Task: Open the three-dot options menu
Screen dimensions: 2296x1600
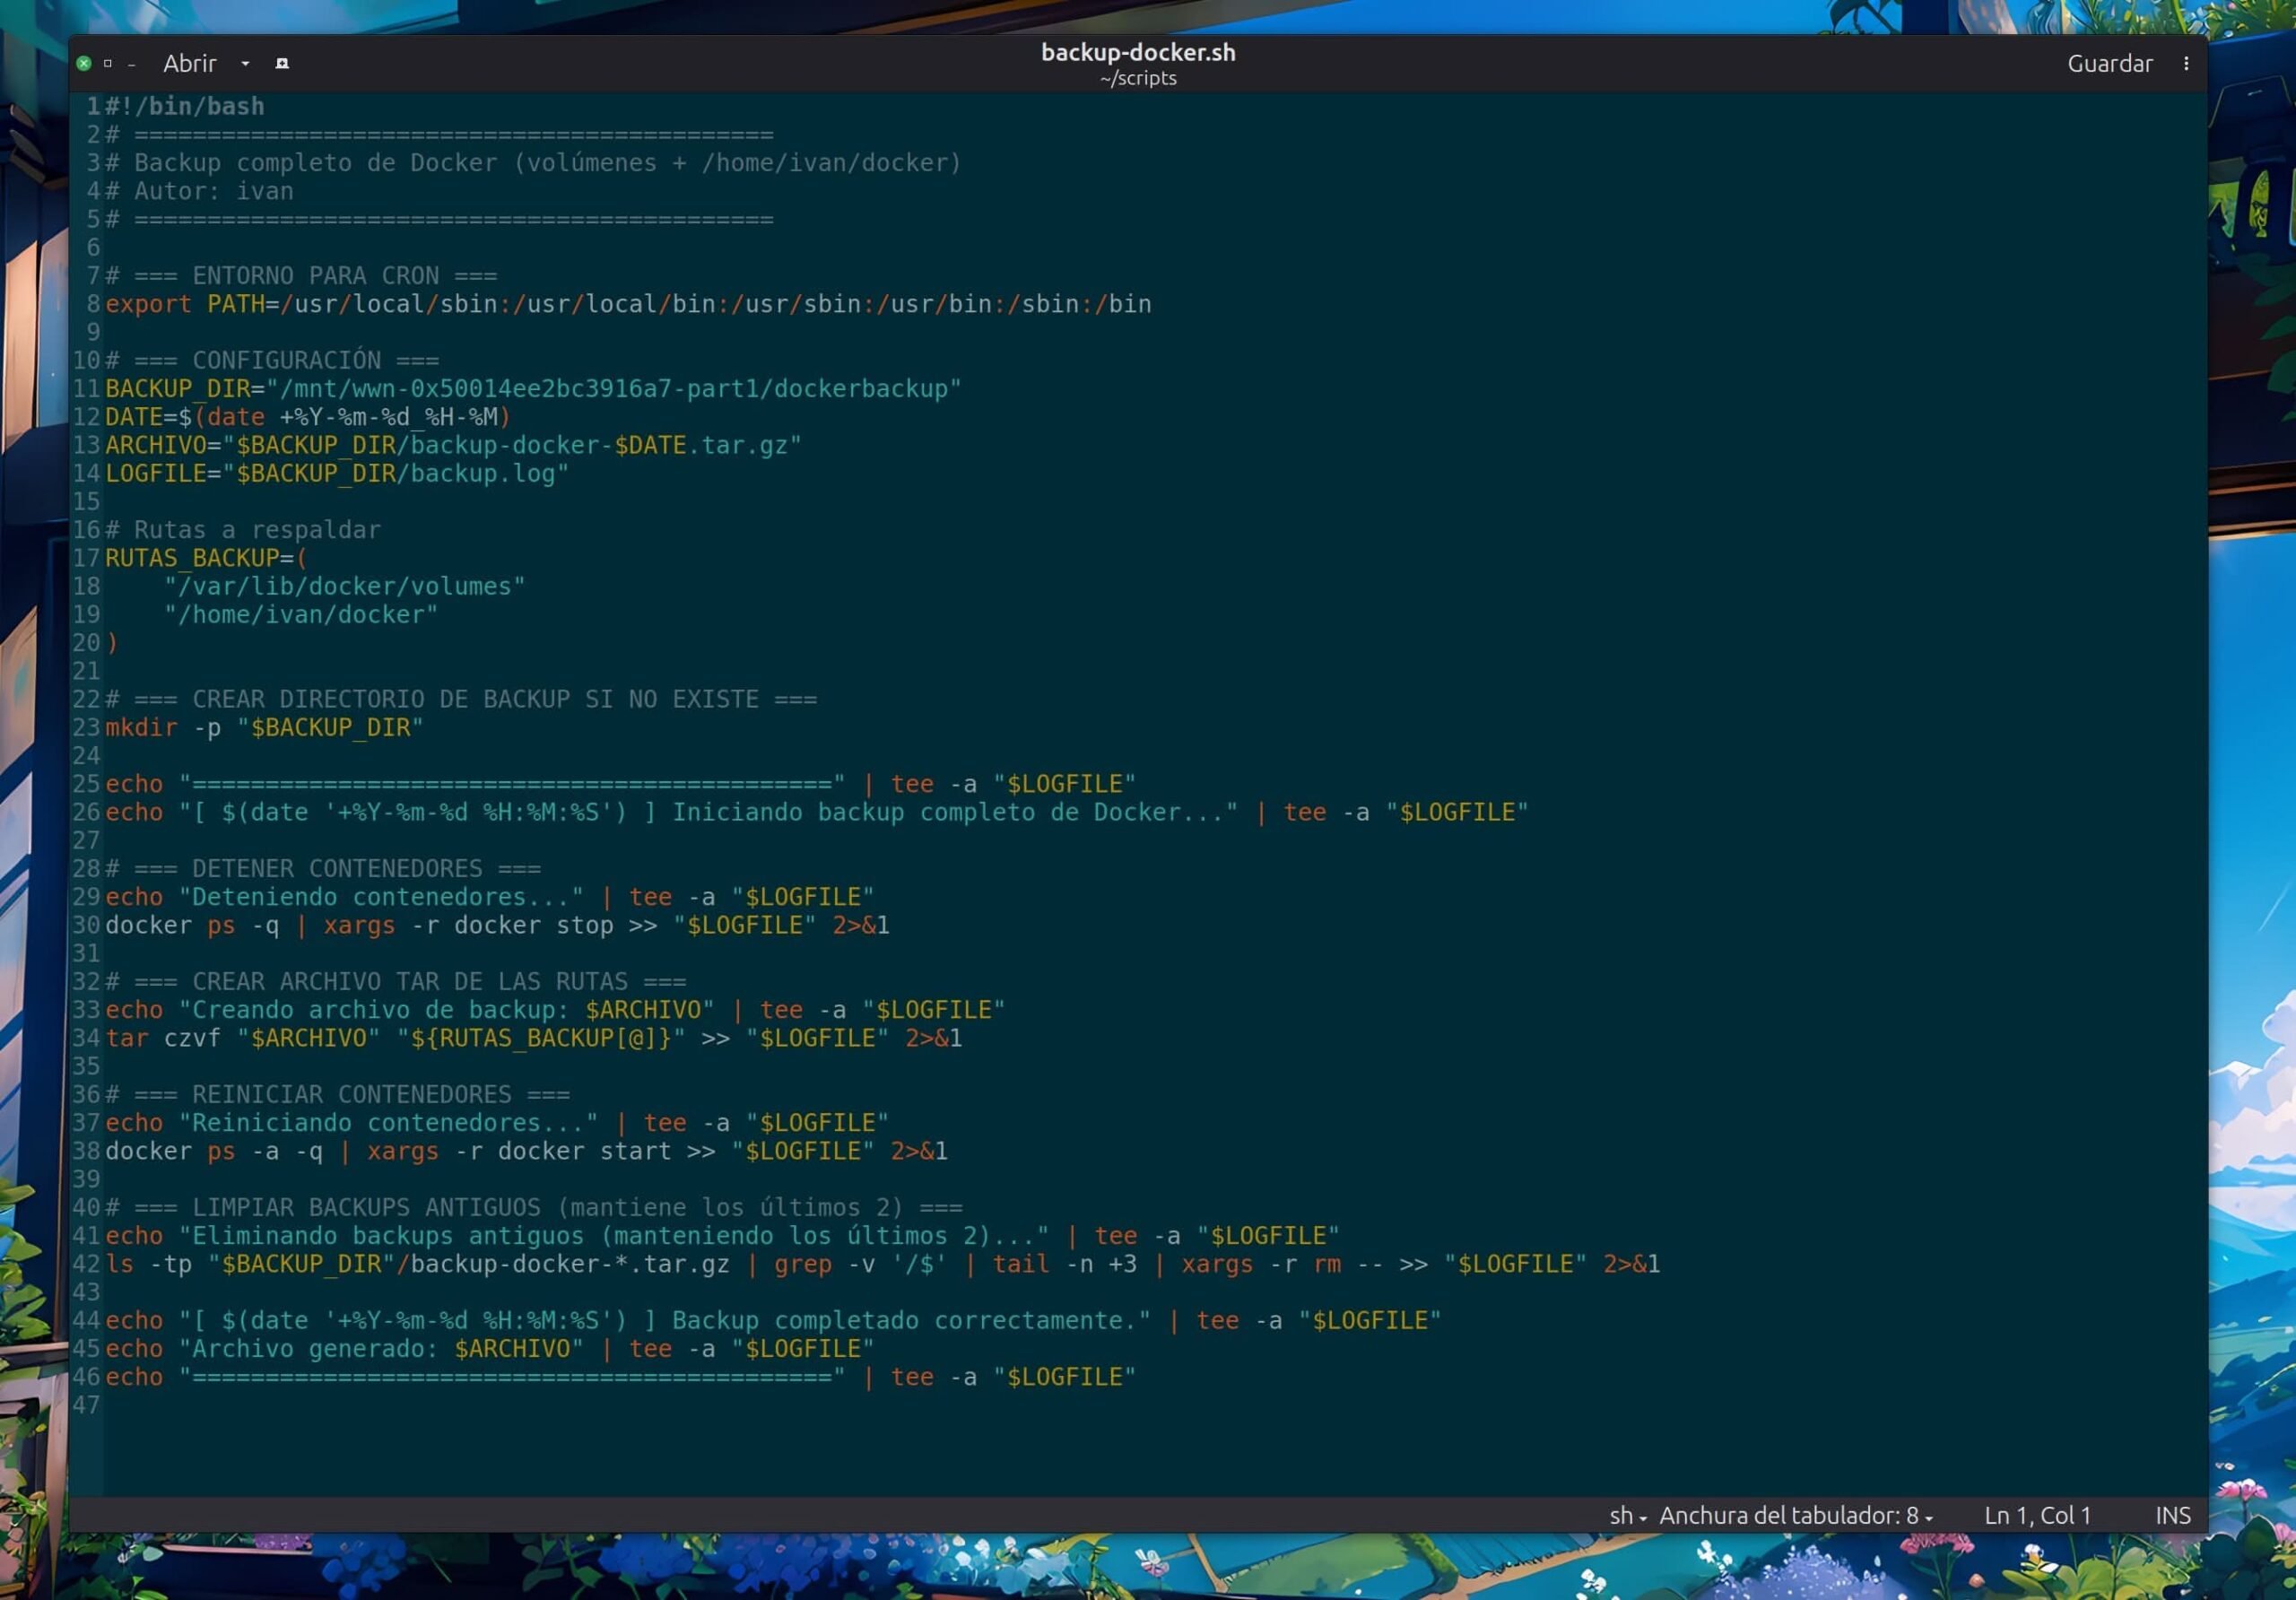Action: coord(2186,63)
